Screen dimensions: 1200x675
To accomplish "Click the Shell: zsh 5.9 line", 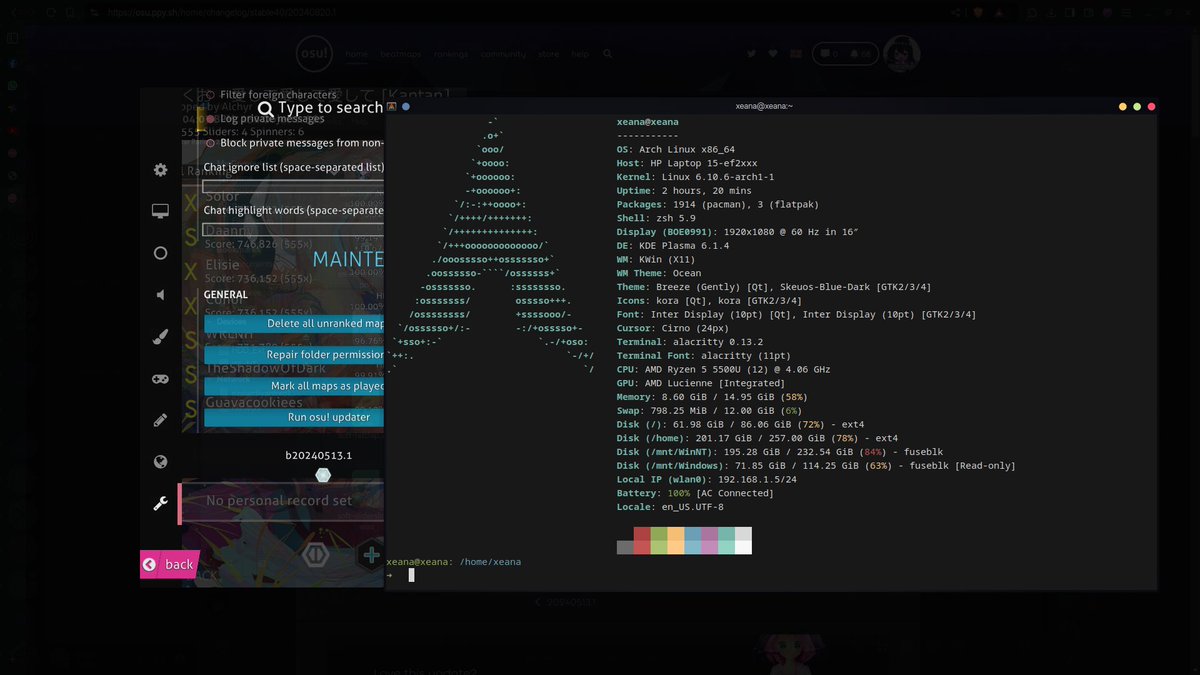I will [658, 218].
